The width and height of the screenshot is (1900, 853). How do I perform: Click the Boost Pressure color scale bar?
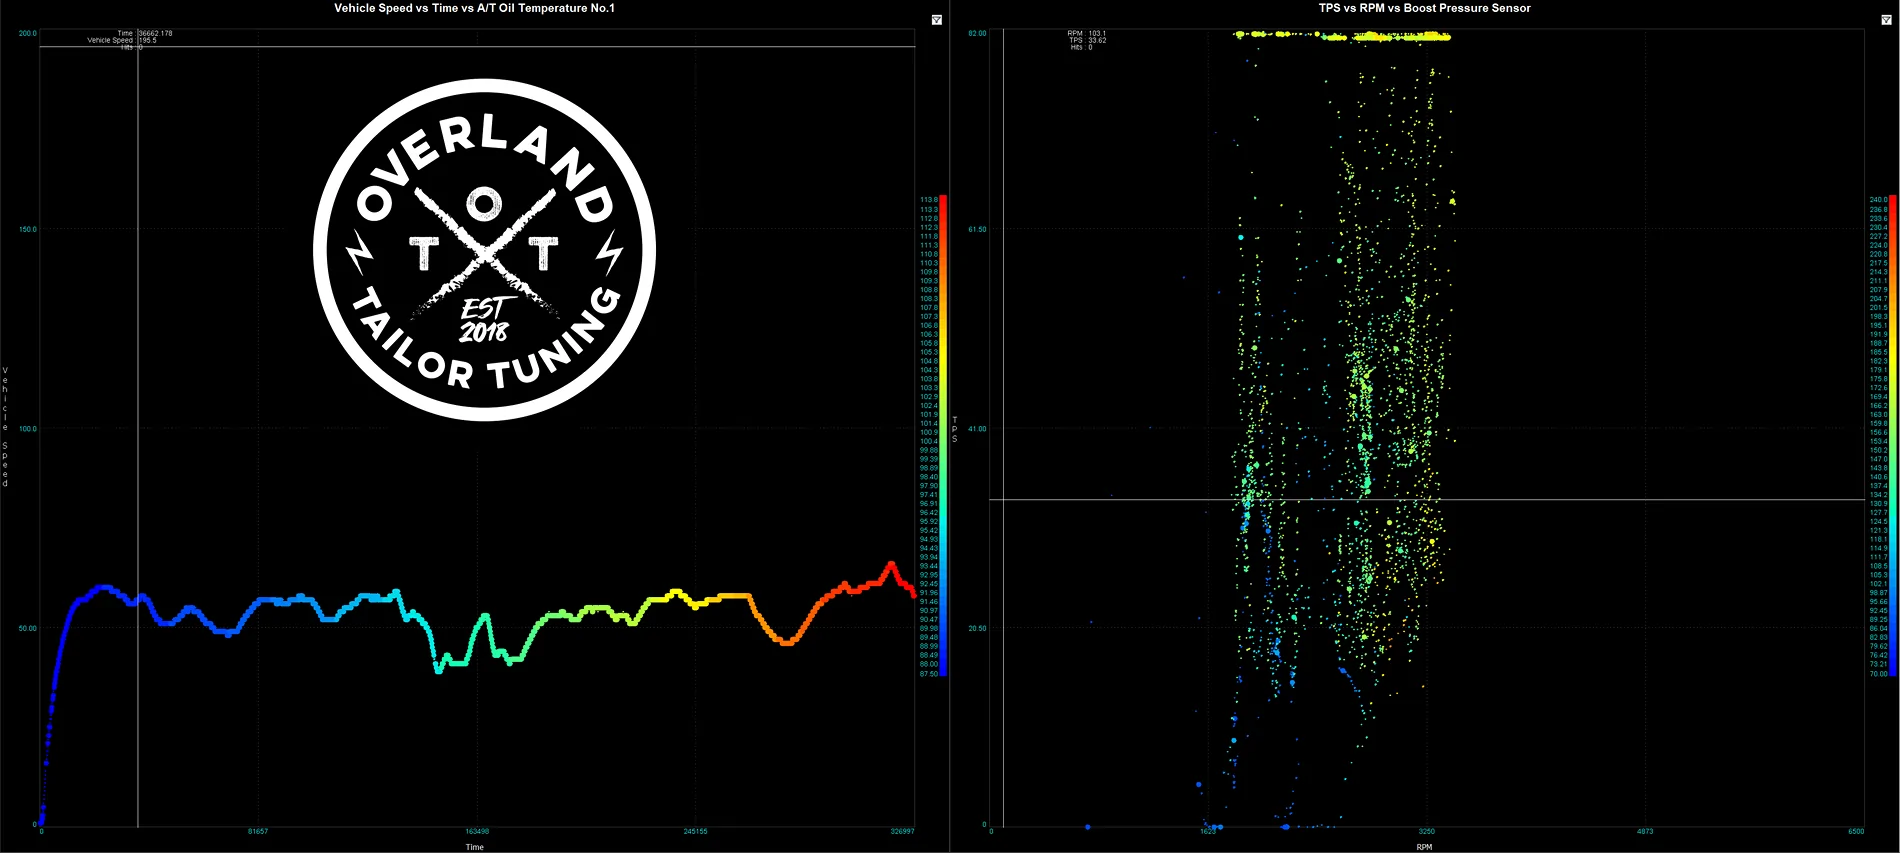pyautogui.click(x=1892, y=435)
